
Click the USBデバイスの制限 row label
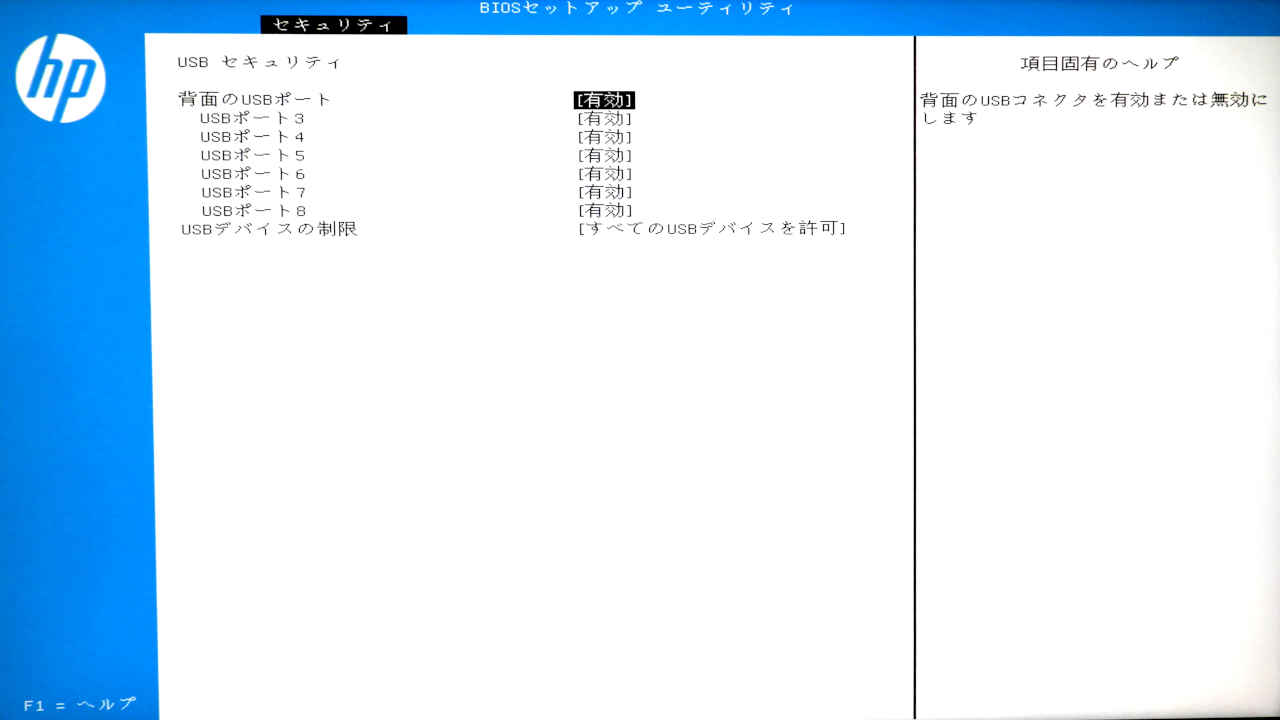pos(268,228)
